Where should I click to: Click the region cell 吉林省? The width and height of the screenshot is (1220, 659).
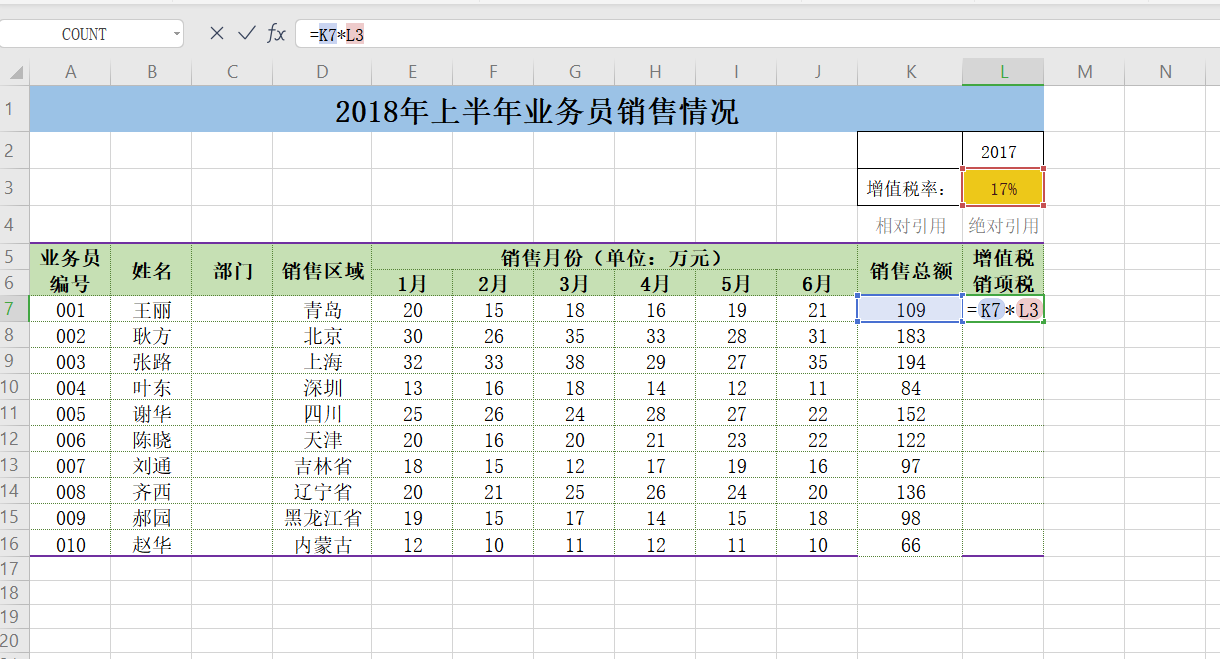point(322,466)
